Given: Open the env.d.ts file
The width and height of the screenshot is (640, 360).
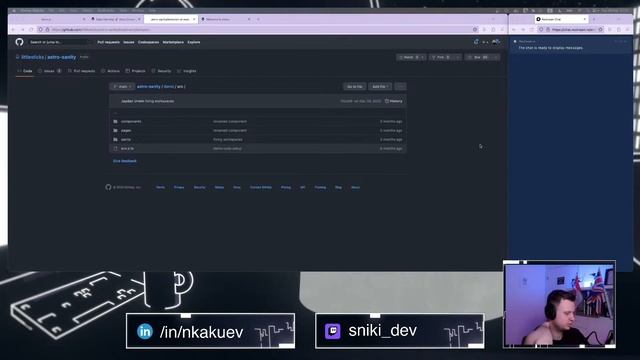Looking at the screenshot, I should coord(127,149).
